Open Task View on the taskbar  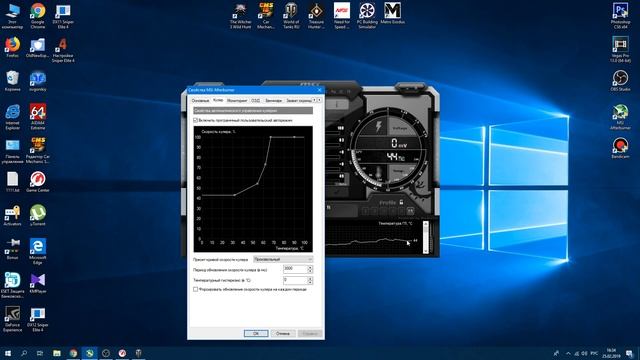[40, 353]
